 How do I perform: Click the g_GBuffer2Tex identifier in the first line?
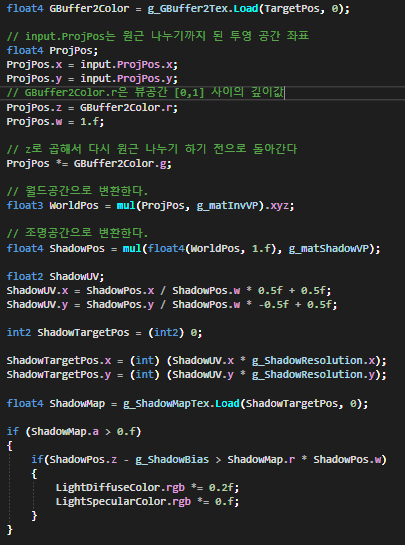[188, 9]
